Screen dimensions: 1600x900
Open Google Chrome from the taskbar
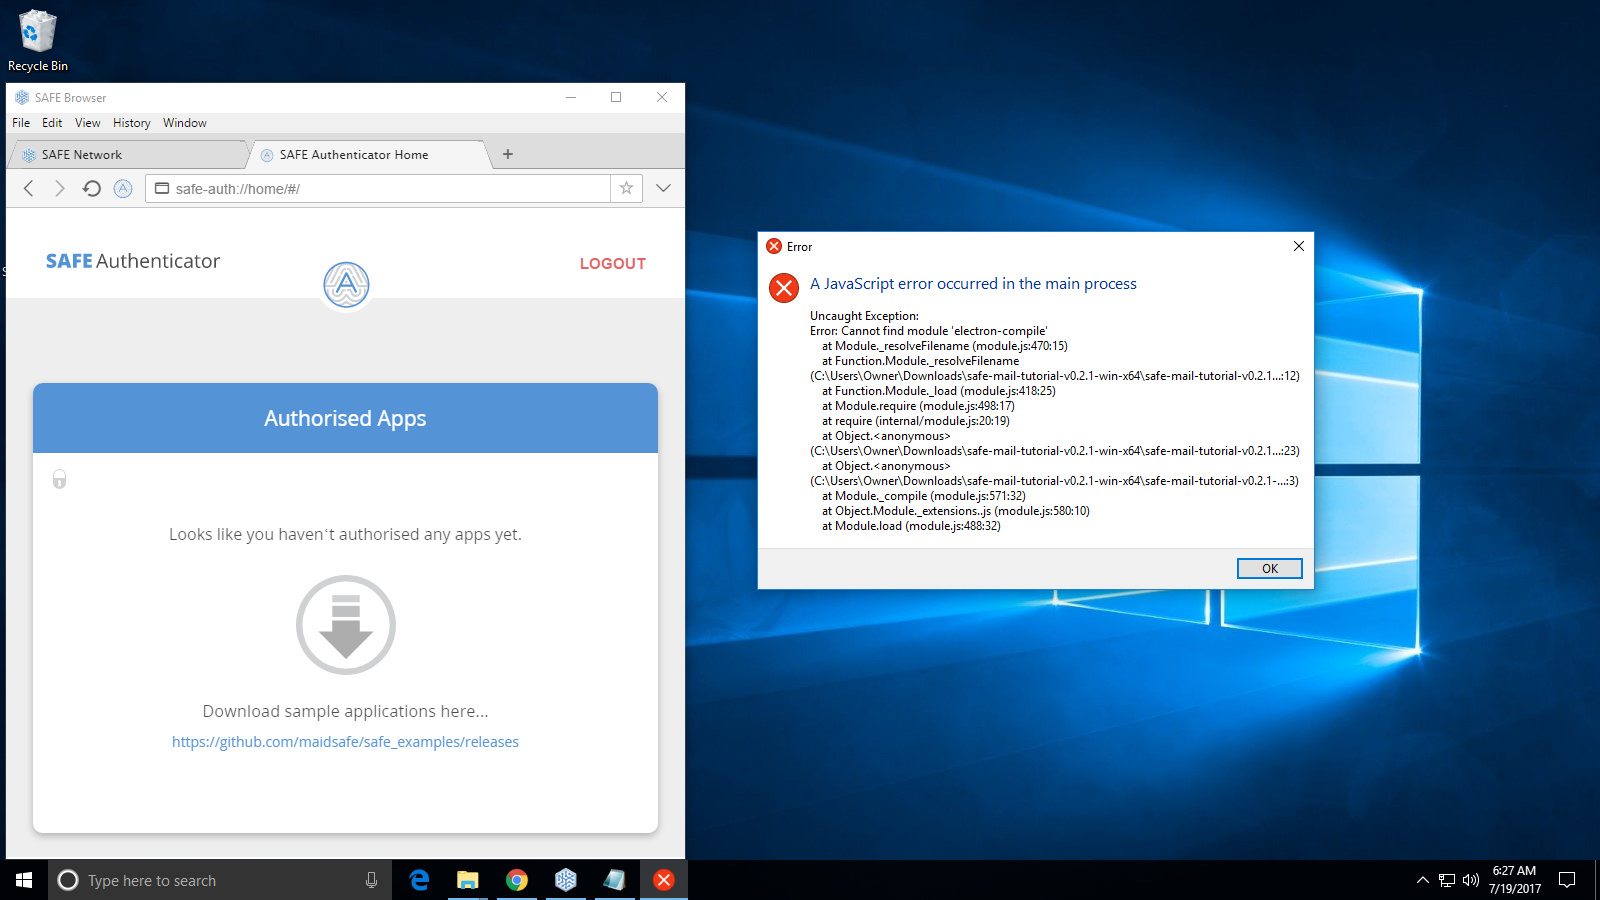point(516,880)
